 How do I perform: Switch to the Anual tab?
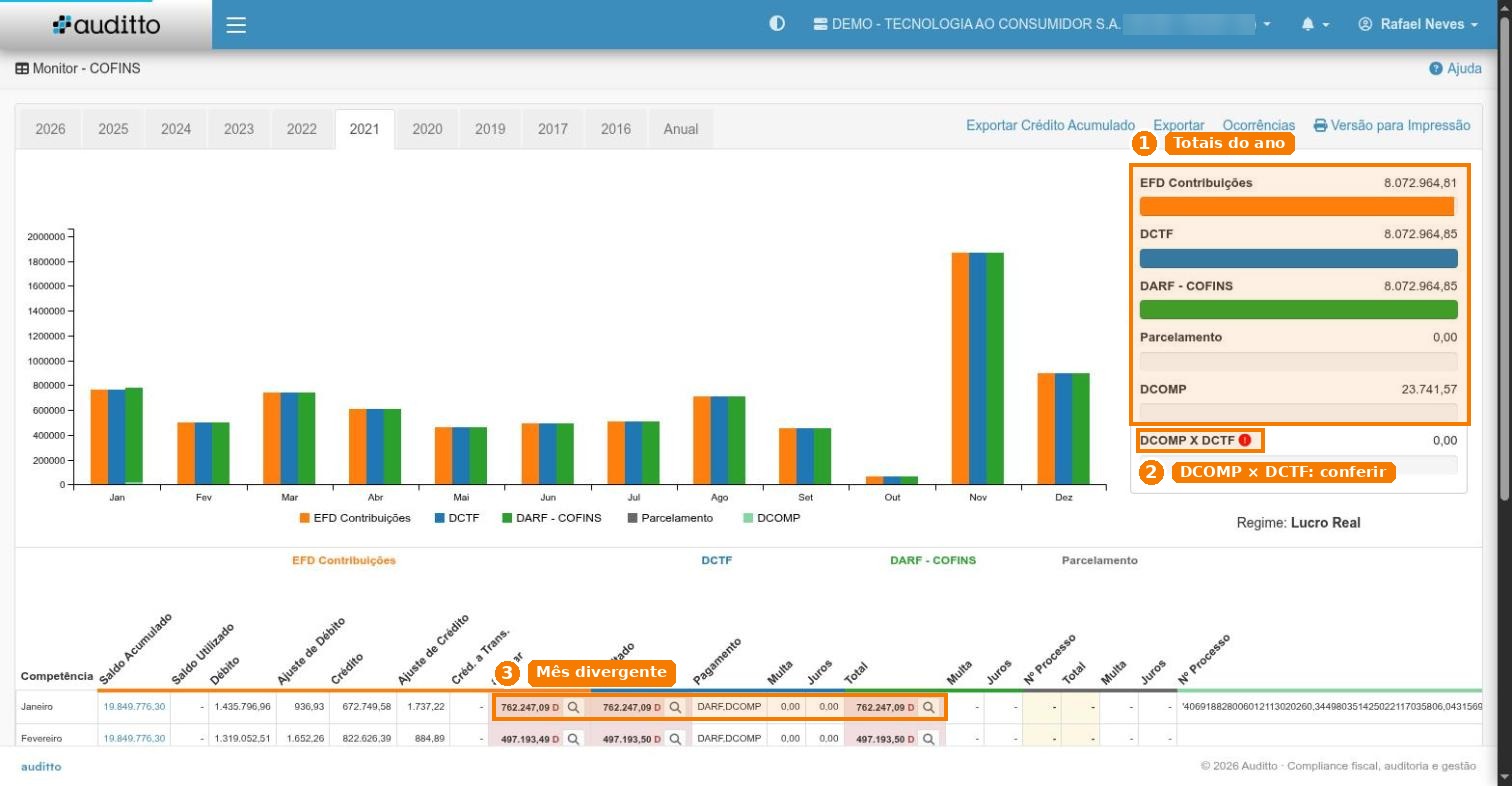pos(681,129)
